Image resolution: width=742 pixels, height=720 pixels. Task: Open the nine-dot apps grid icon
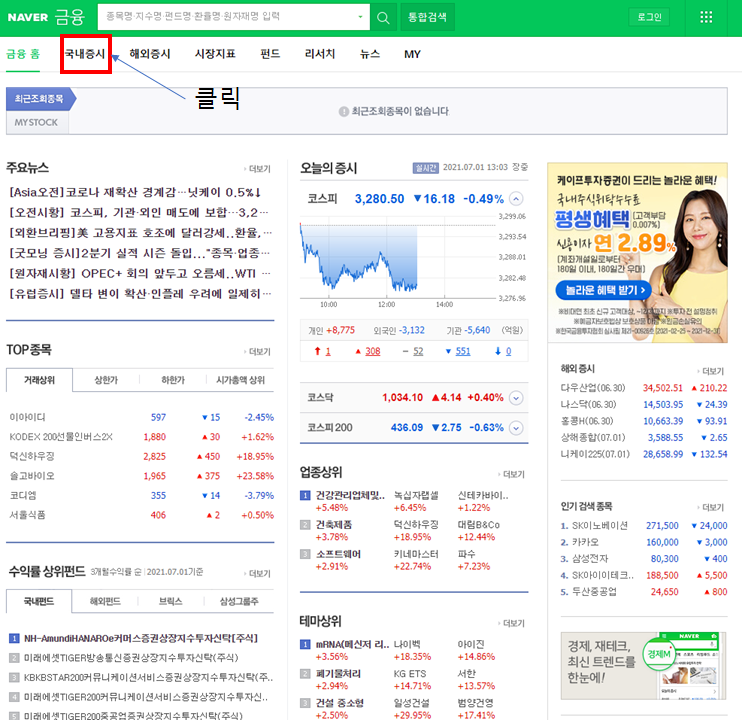[x=706, y=18]
